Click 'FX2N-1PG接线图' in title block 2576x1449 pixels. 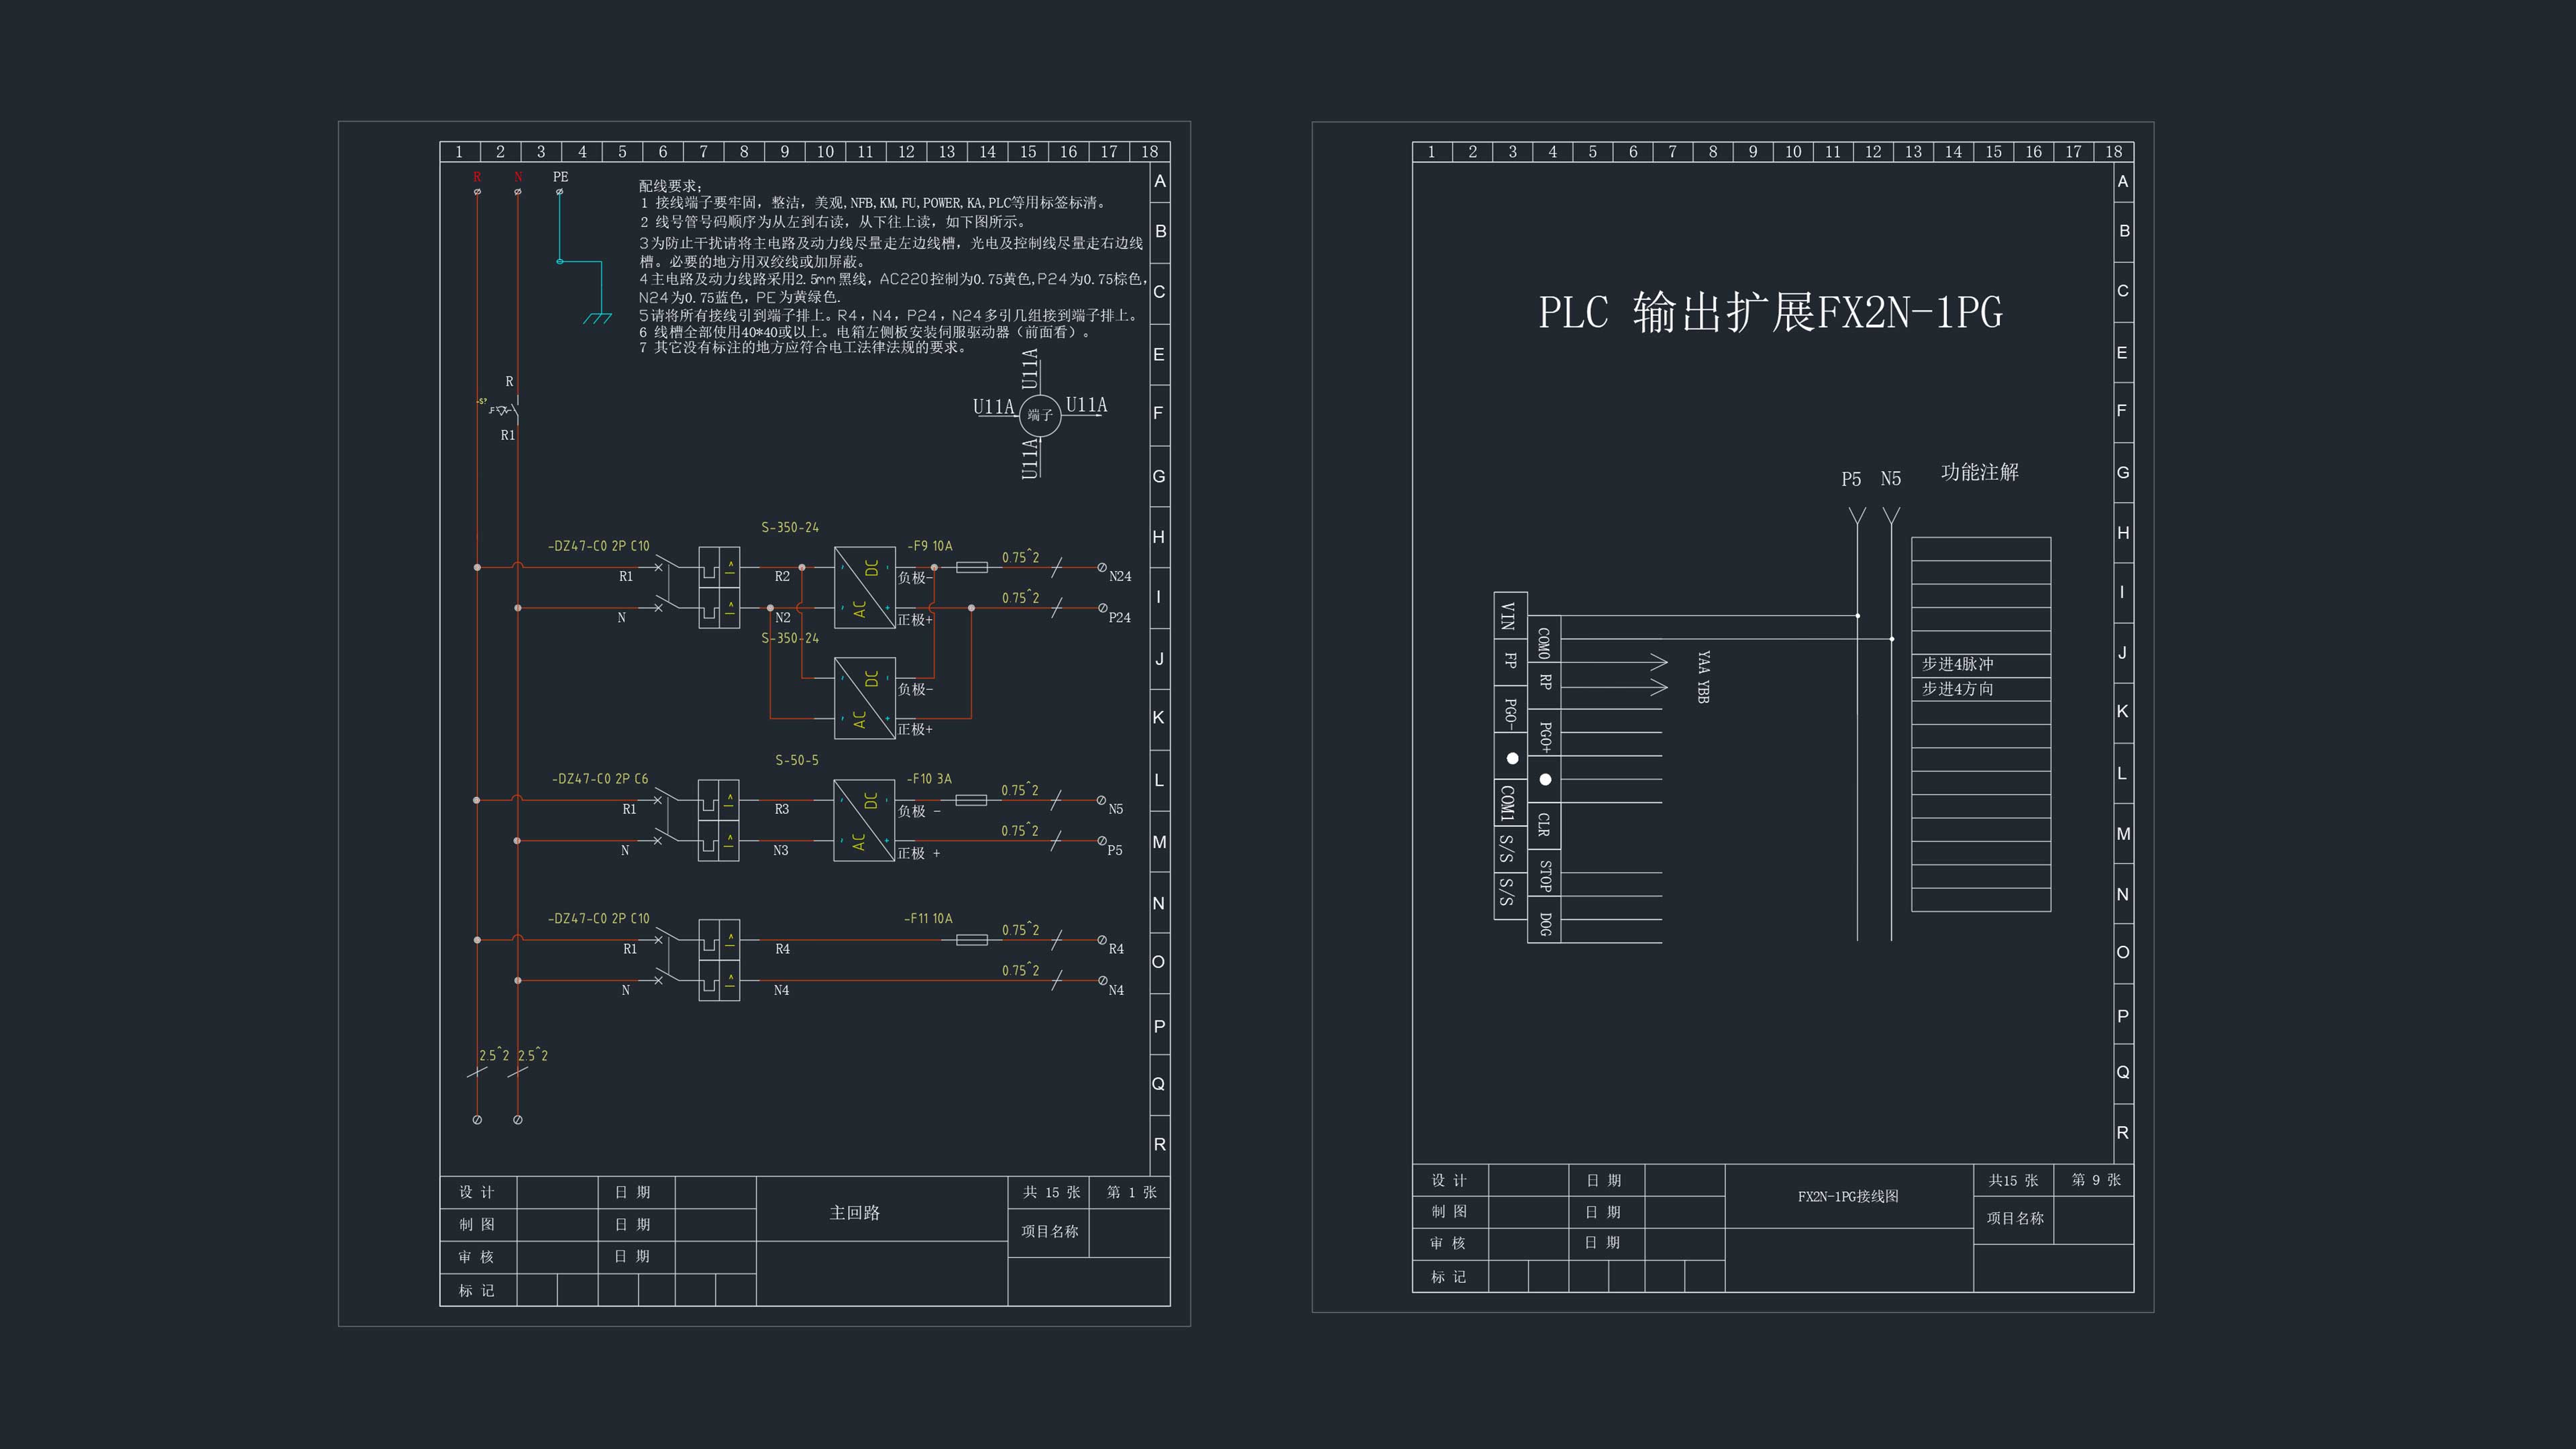click(x=1848, y=1197)
